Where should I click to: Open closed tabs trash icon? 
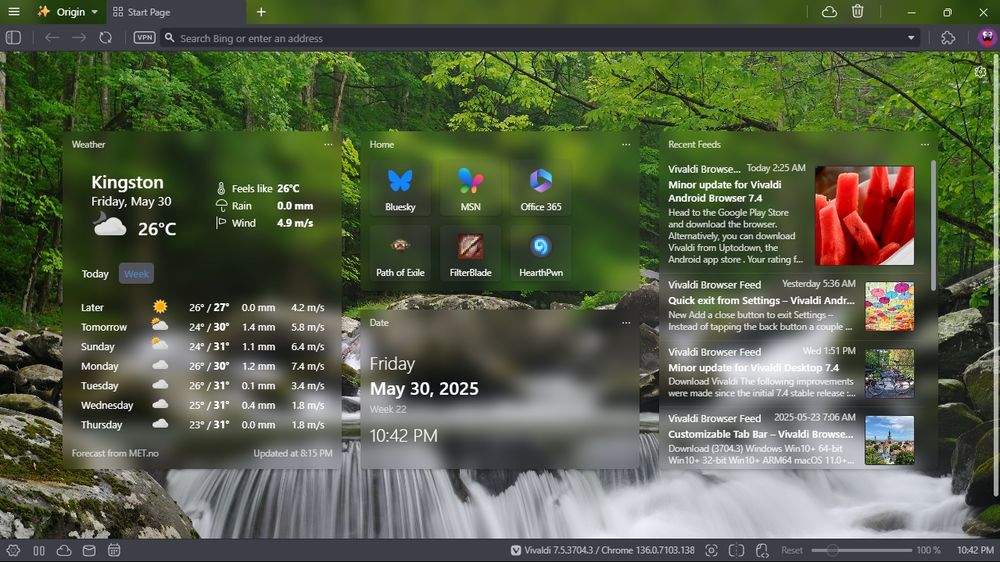(x=858, y=11)
